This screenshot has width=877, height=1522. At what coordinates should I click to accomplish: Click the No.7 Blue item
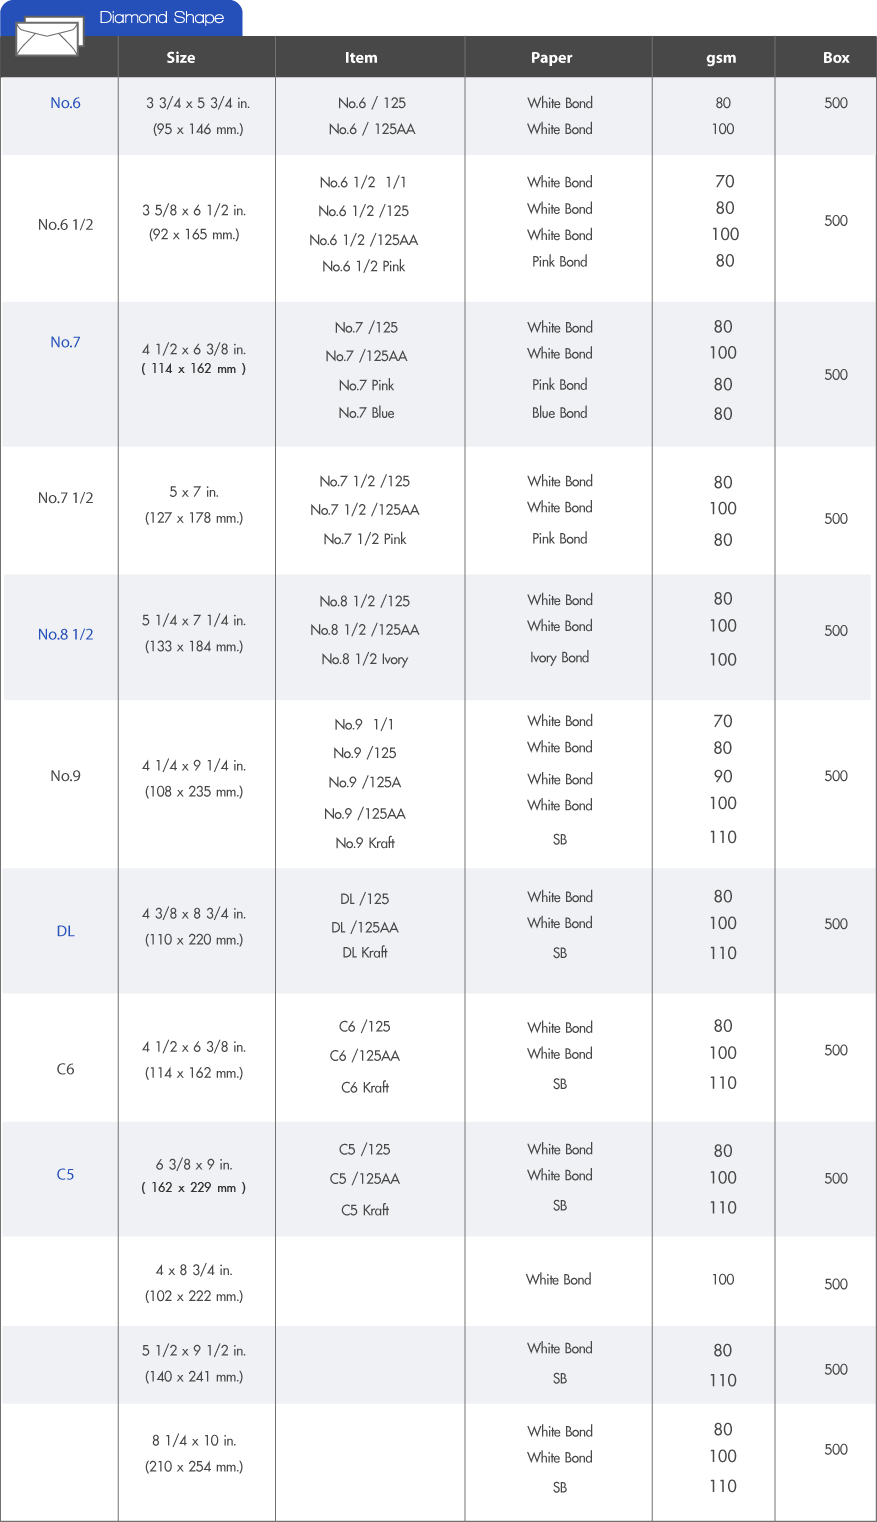click(366, 413)
